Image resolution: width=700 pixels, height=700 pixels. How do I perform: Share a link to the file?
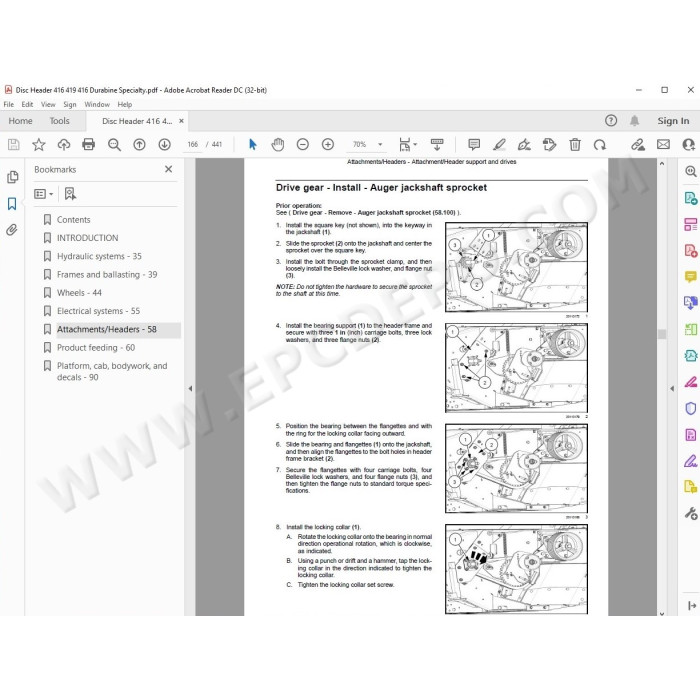pyautogui.click(x=638, y=145)
